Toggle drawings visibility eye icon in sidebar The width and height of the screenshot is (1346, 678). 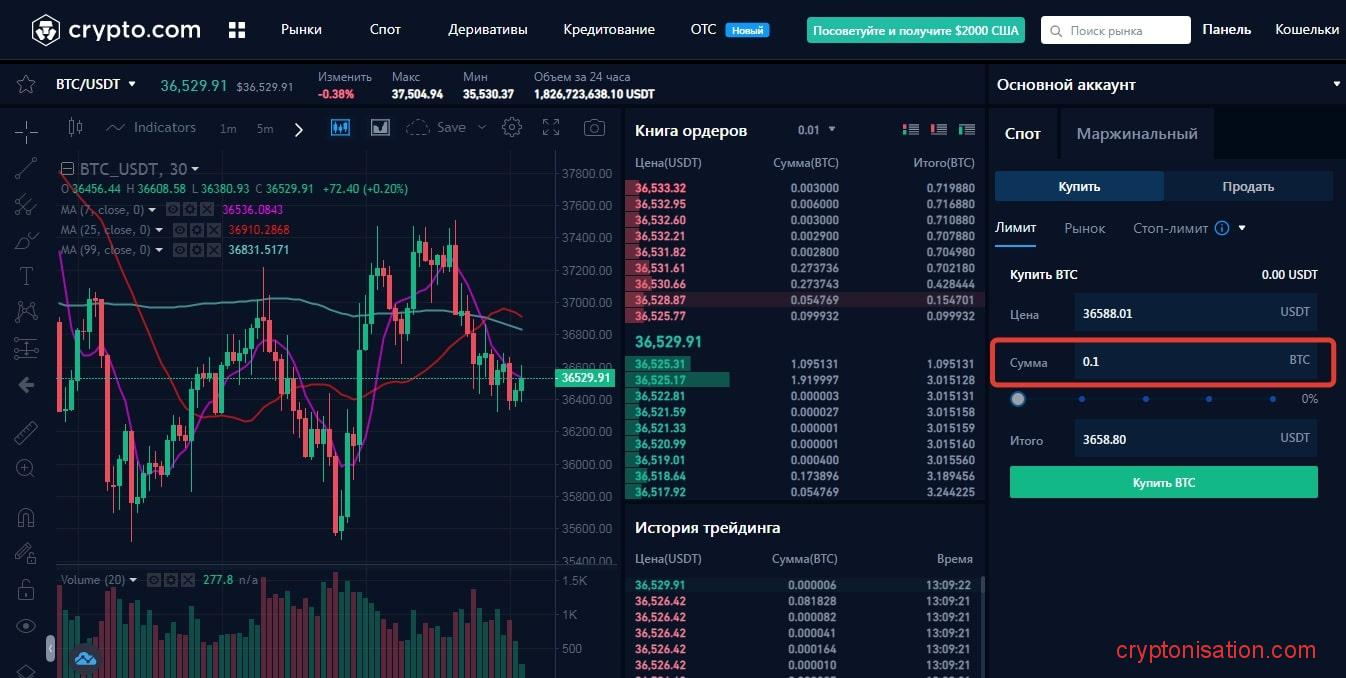pyautogui.click(x=26, y=626)
